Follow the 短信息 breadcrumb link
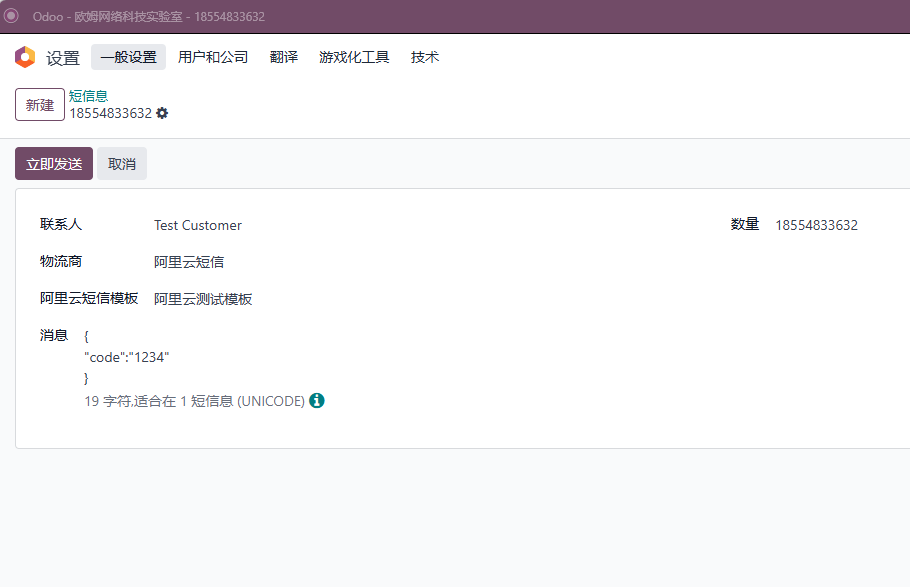 click(x=88, y=96)
